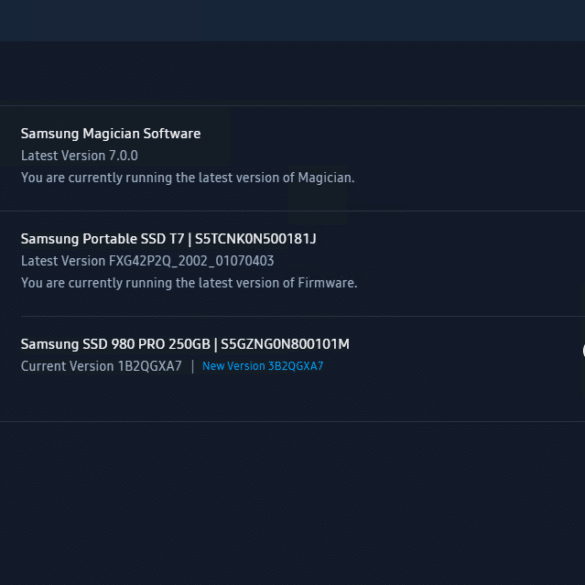Click the blue 3B2QGXA7 version code
Screen dimensions: 585x585
[296, 366]
